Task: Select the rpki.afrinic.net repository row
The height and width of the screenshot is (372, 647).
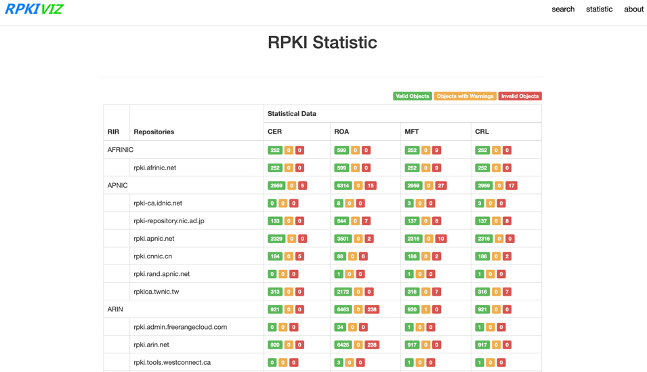Action: (x=322, y=168)
